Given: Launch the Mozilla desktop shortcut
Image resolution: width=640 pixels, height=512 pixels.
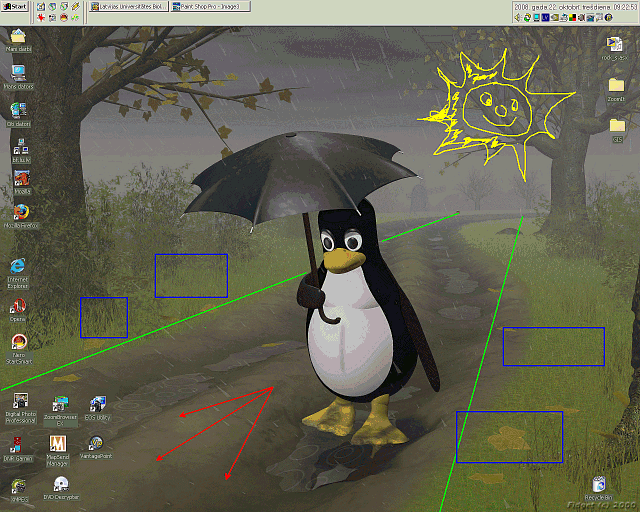Looking at the screenshot, I should tap(22, 182).
